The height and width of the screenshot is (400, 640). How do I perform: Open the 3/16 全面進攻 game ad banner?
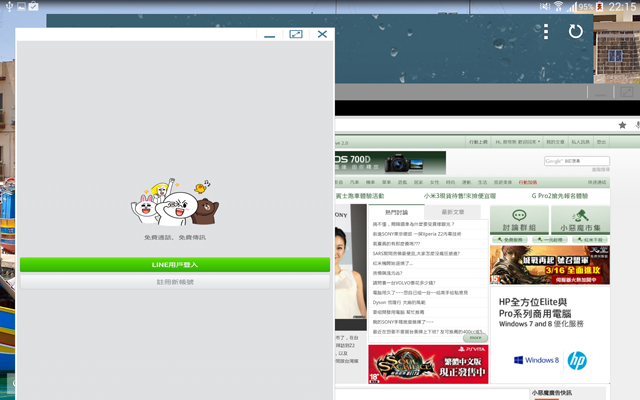coord(550,265)
